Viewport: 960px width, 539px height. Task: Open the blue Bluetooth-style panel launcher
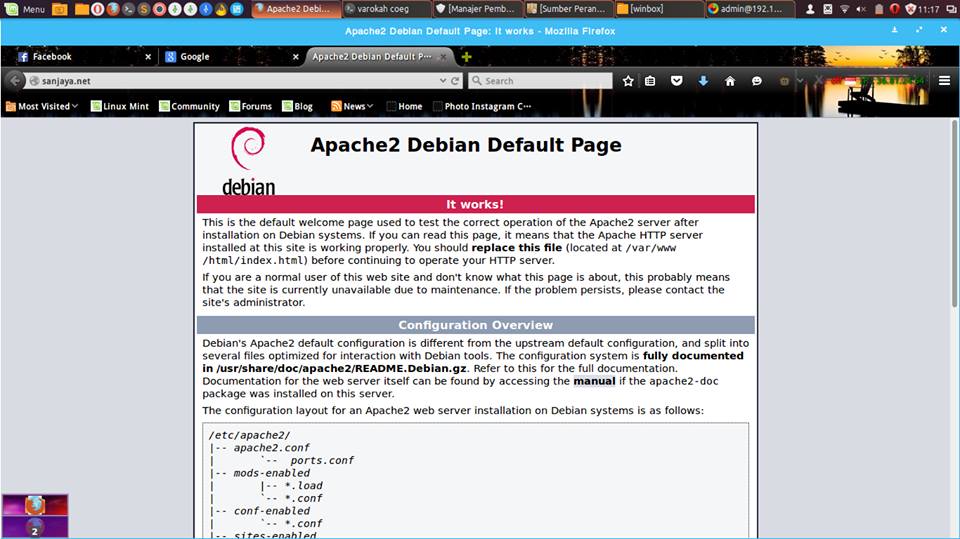[x=206, y=9]
